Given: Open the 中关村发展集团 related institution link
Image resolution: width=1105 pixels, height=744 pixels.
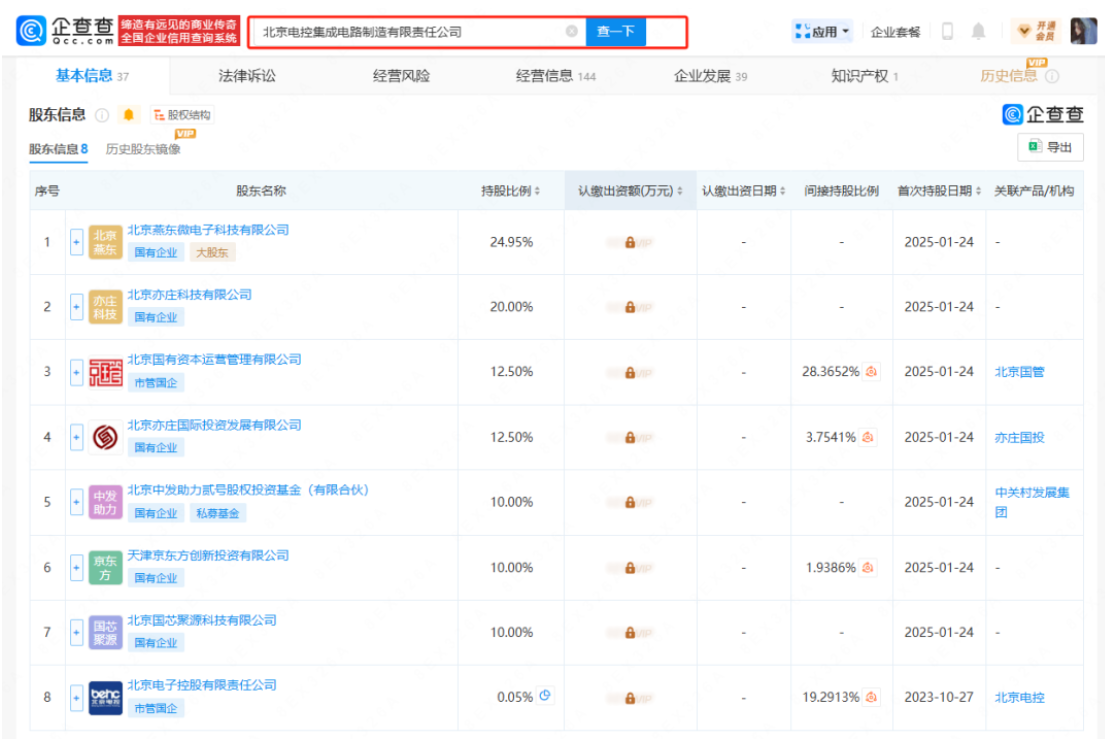Looking at the screenshot, I should pos(1032,502).
